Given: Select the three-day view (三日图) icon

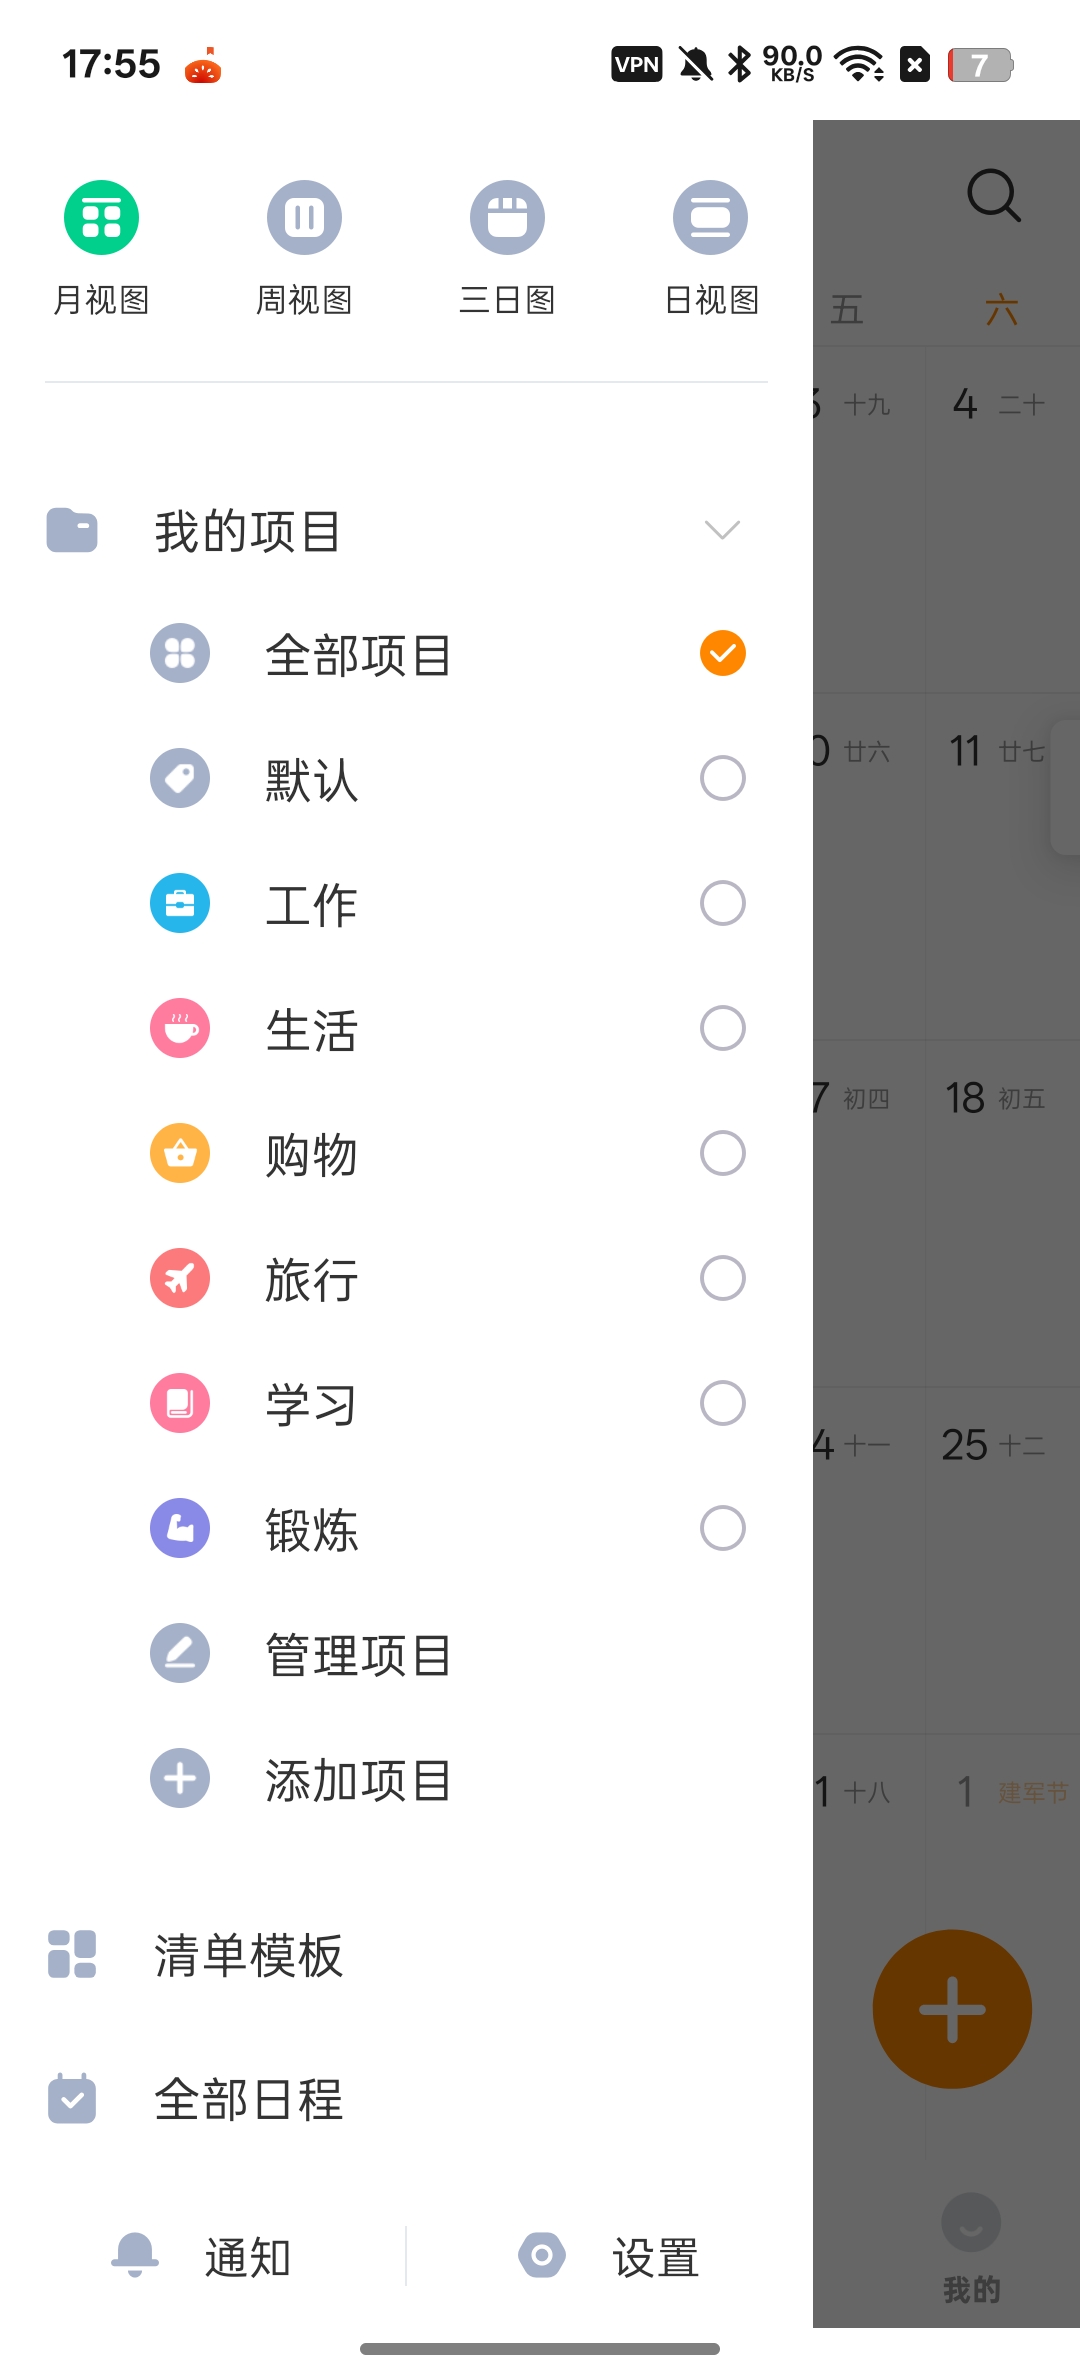Looking at the screenshot, I should [x=507, y=217].
